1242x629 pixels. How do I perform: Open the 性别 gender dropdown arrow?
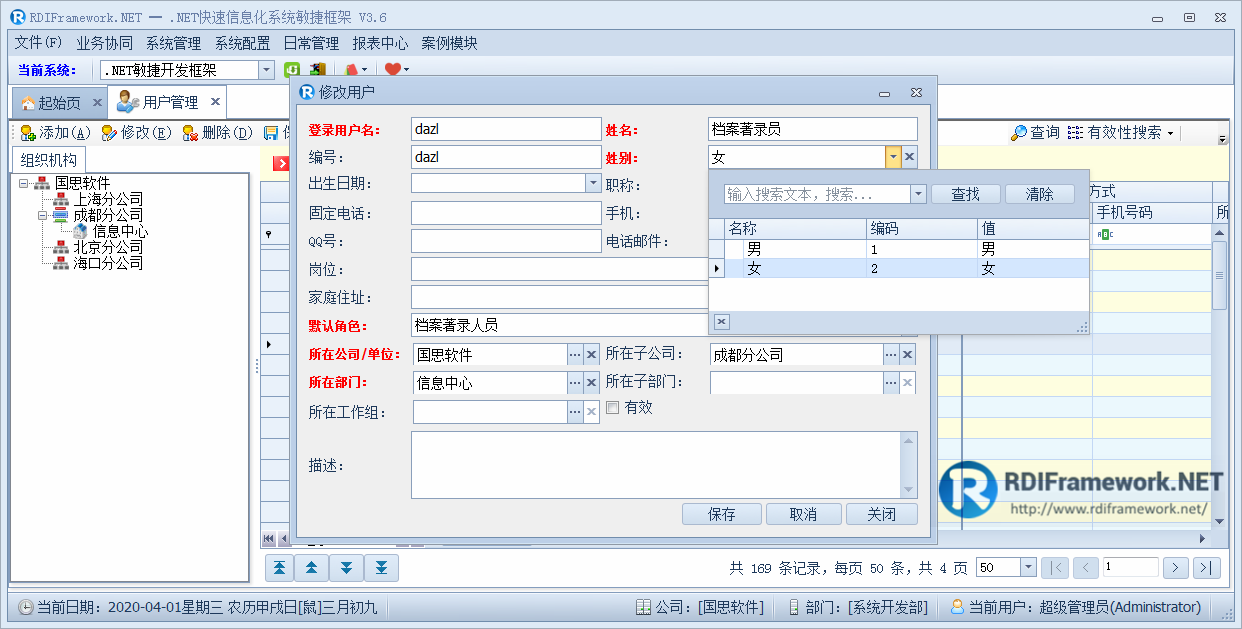point(895,156)
